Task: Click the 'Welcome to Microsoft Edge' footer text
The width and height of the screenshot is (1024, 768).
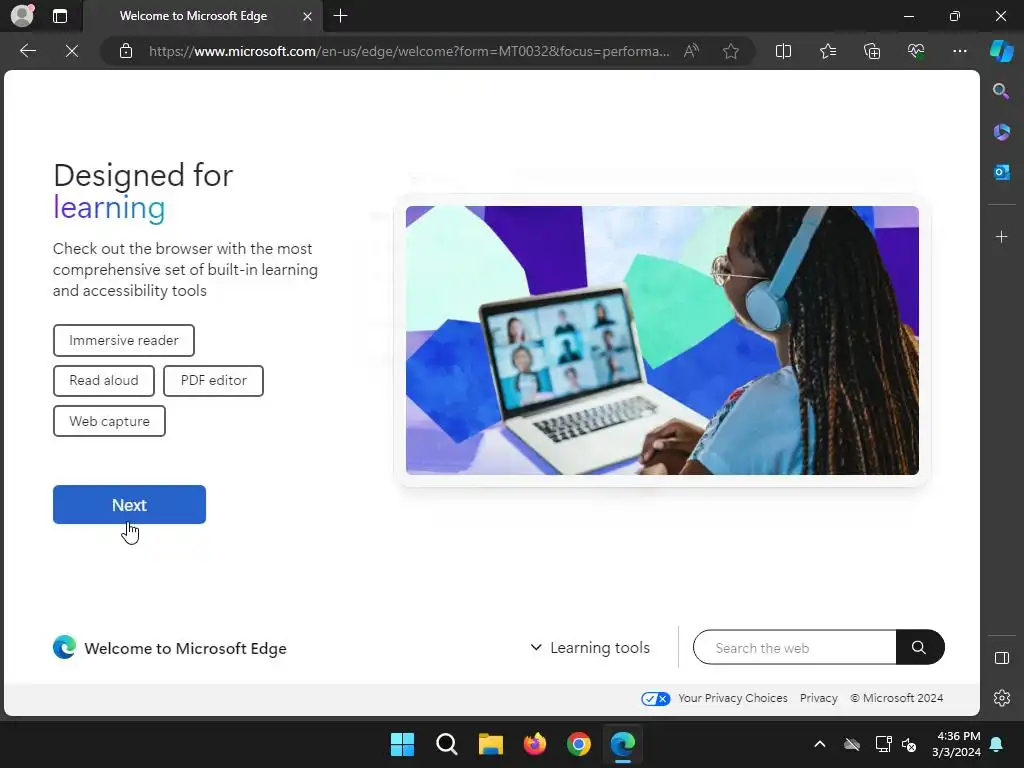Action: pos(185,648)
